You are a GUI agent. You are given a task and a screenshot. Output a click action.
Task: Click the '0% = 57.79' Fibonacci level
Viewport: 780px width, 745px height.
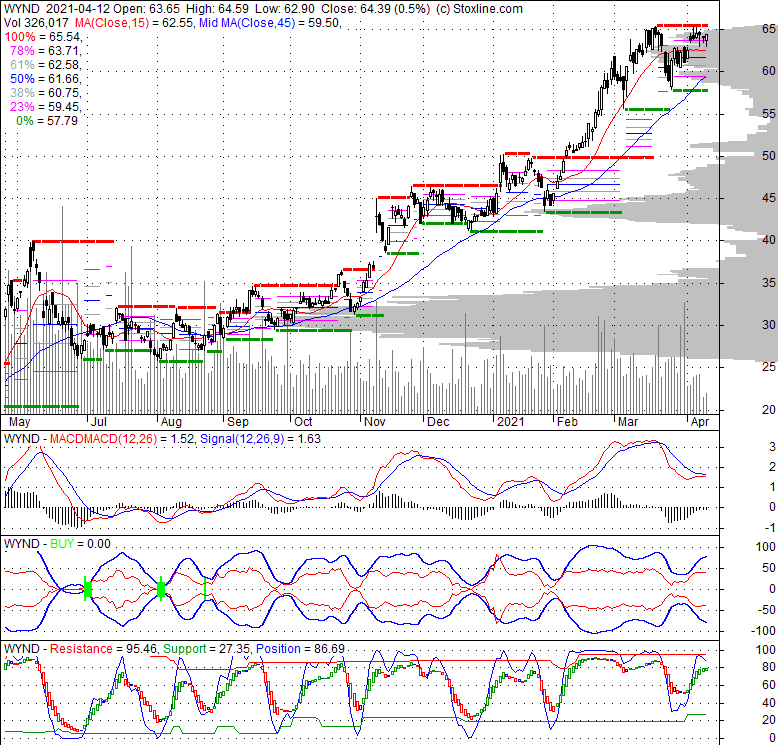pyautogui.click(x=47, y=120)
